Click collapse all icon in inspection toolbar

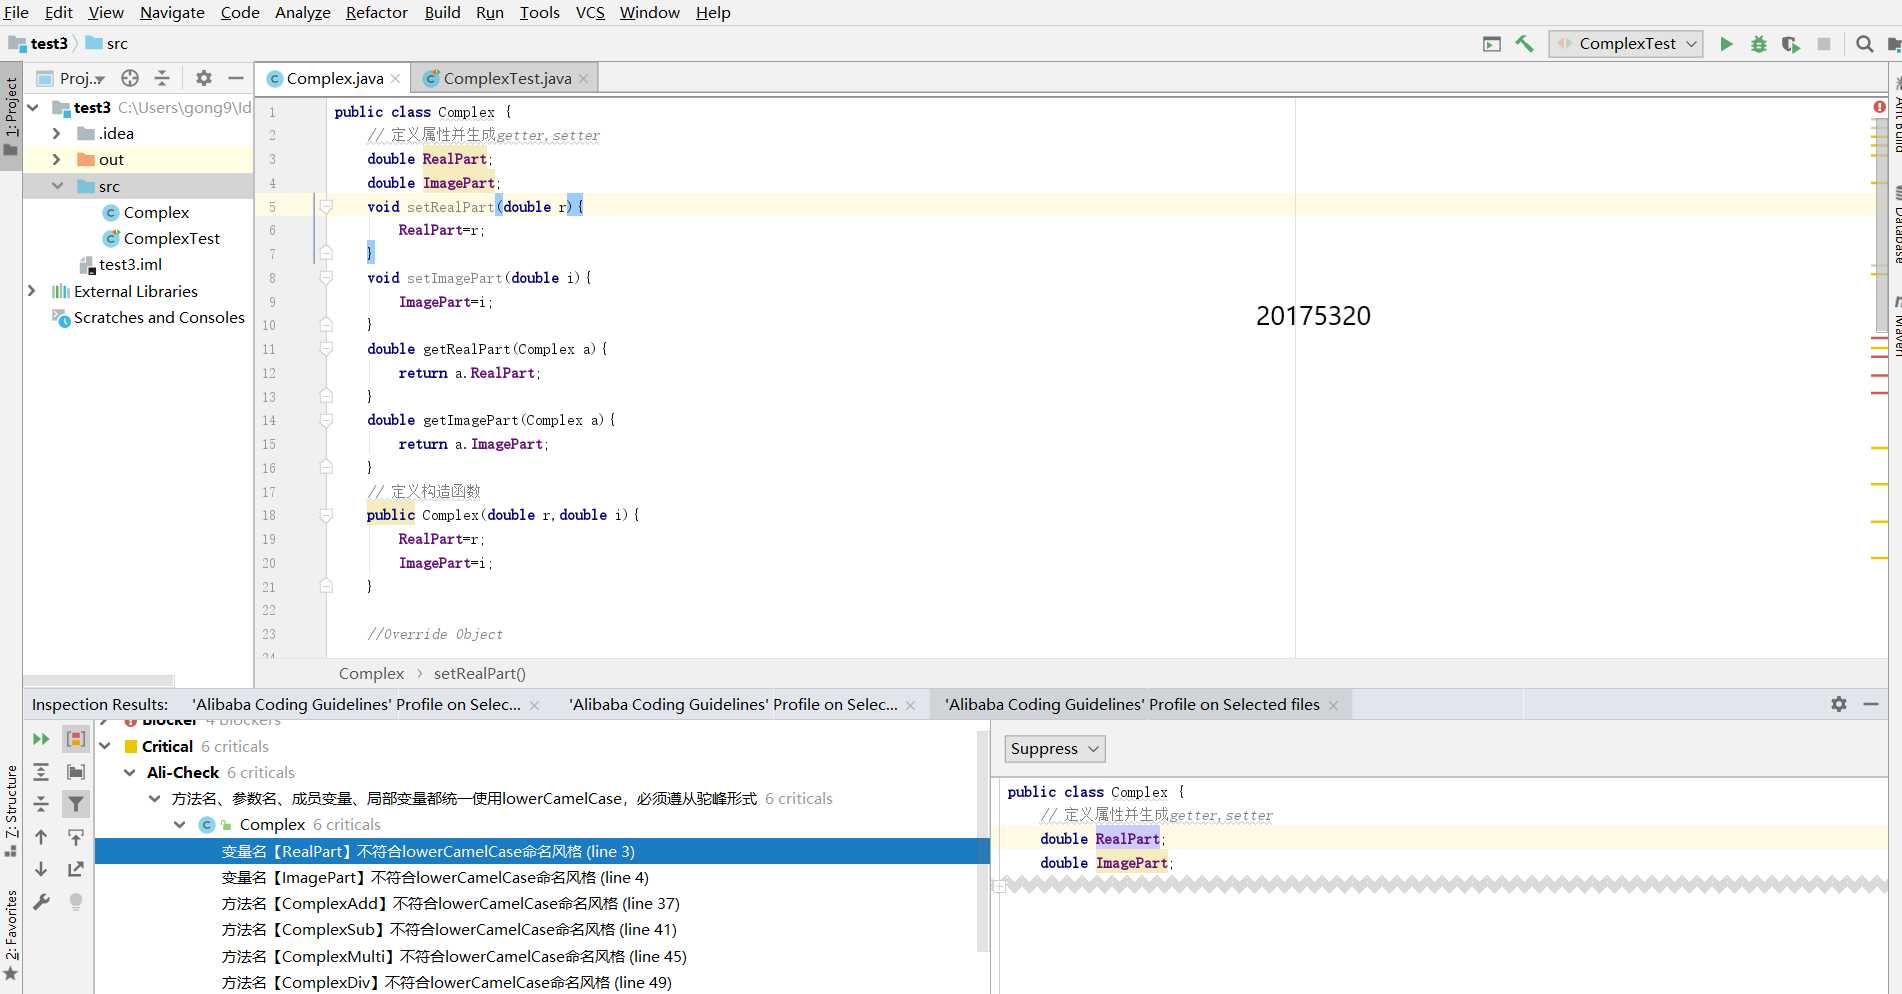pos(41,804)
